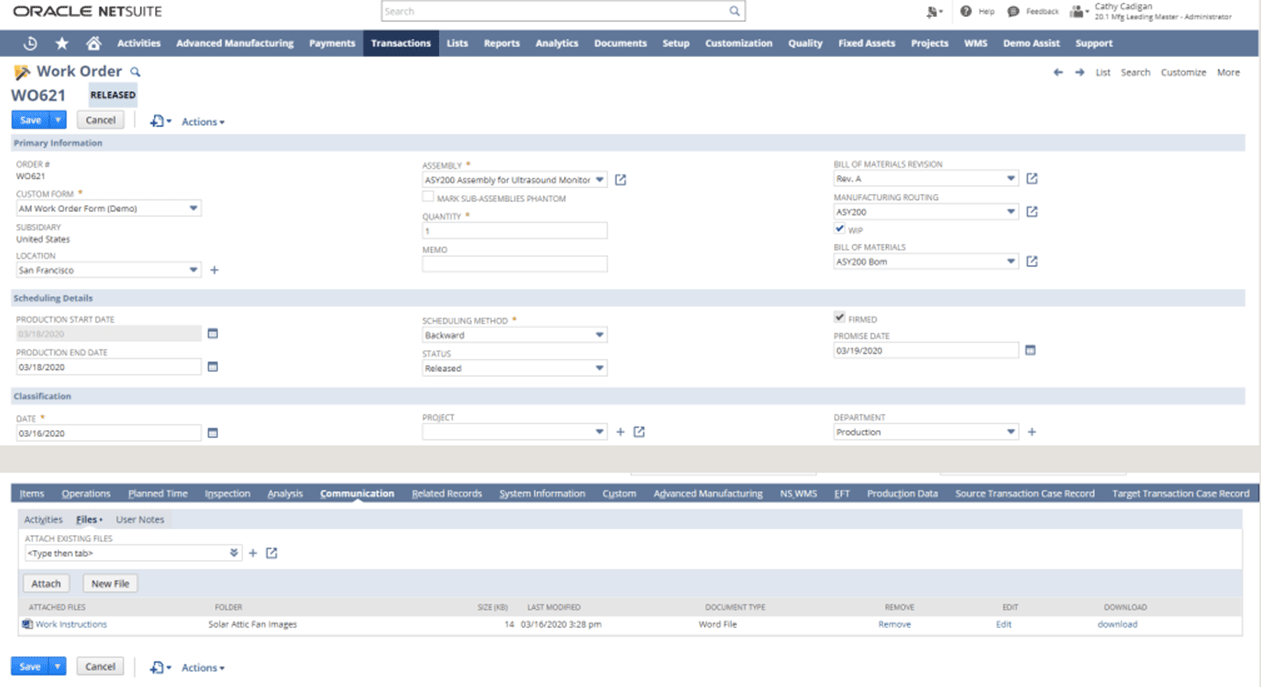Screen dimensions: 1261x687
Task: Open the Transactions menu
Action: click(400, 43)
